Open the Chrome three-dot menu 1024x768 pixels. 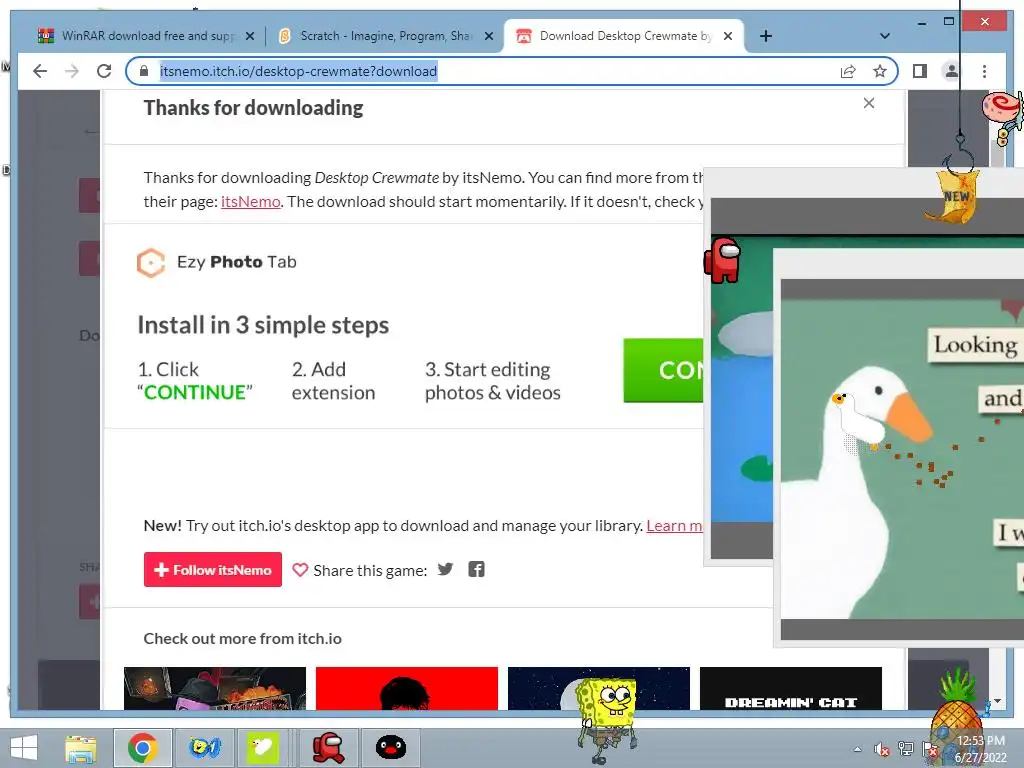click(984, 71)
